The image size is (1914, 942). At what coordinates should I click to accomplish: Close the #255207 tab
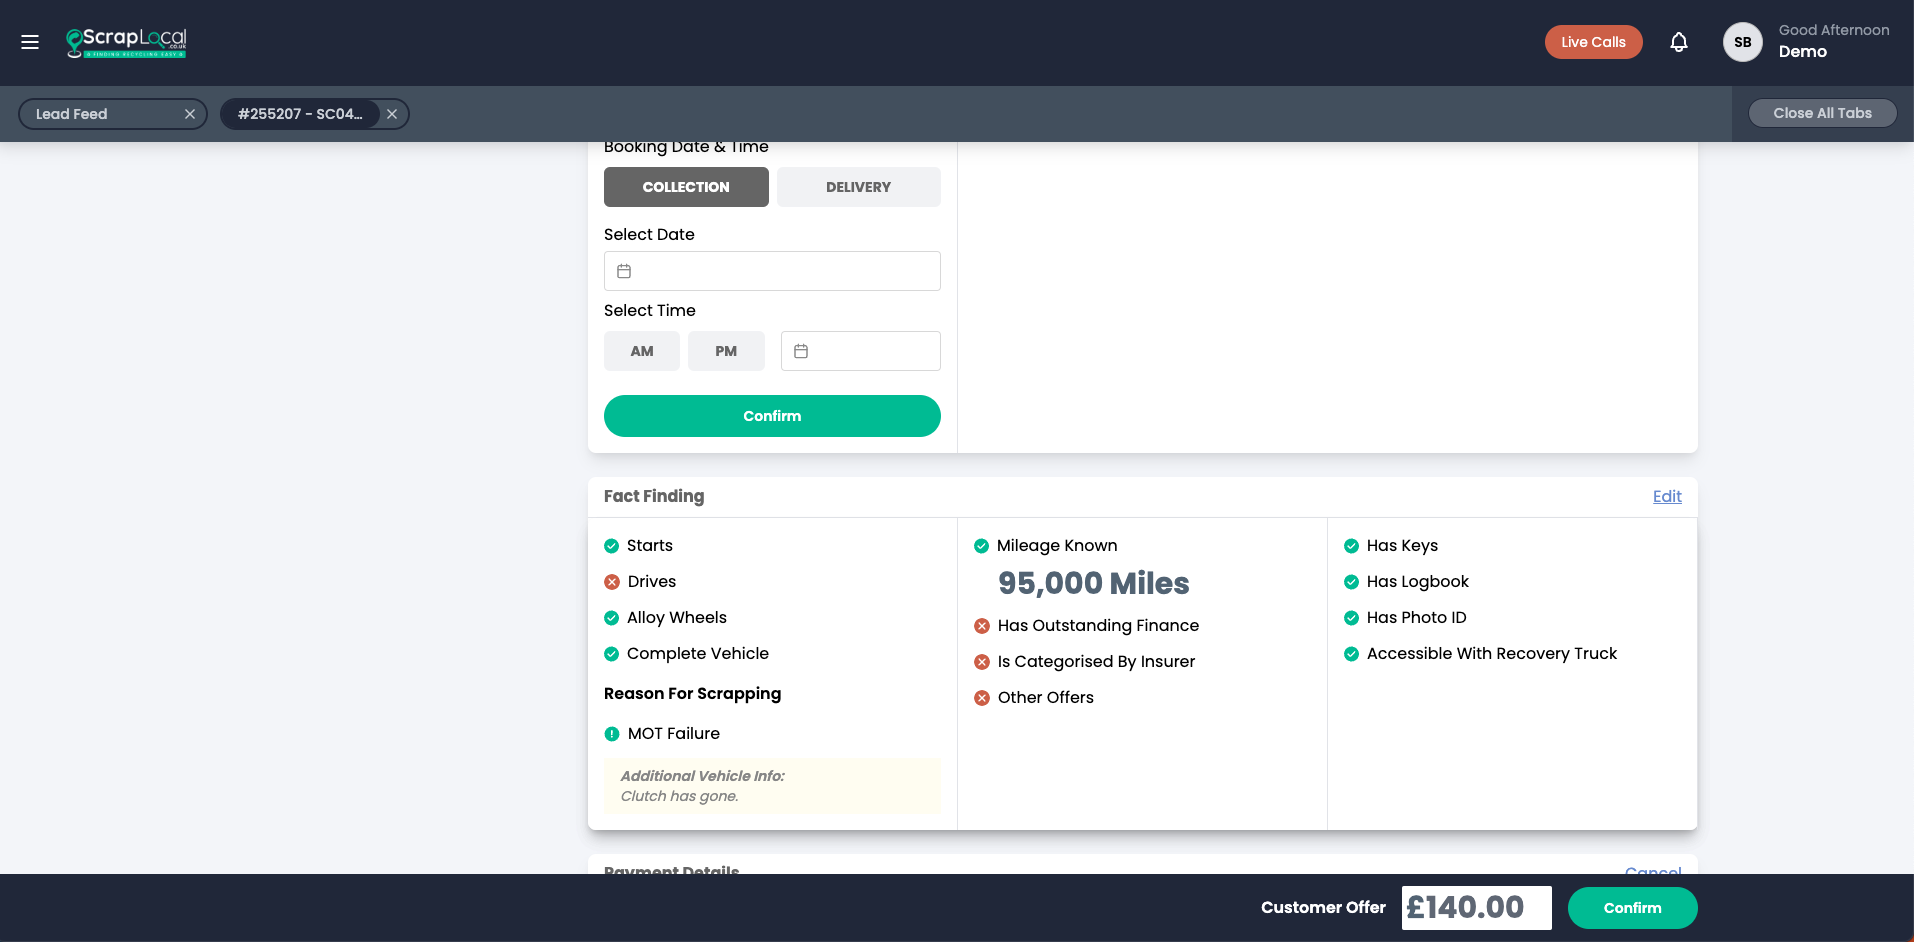392,114
